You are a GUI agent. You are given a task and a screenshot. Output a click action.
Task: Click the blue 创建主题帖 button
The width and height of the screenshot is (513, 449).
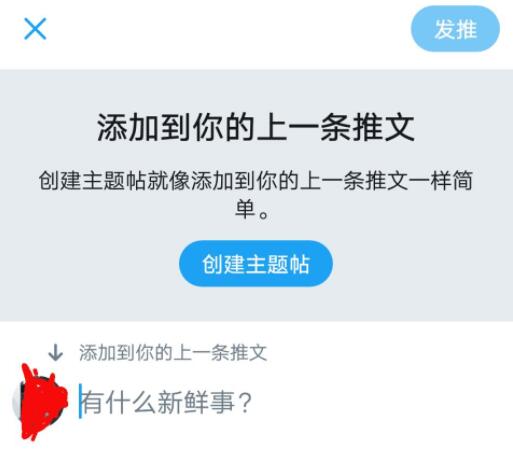point(256,264)
